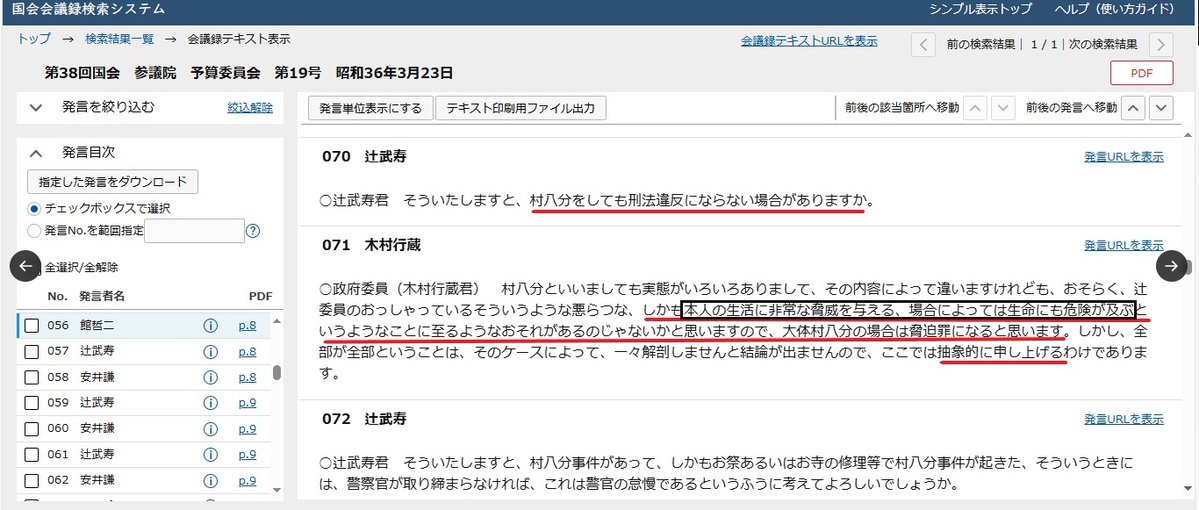Open PDF p.8 link for 056
Screen dimensions: 1199x510
247,326
